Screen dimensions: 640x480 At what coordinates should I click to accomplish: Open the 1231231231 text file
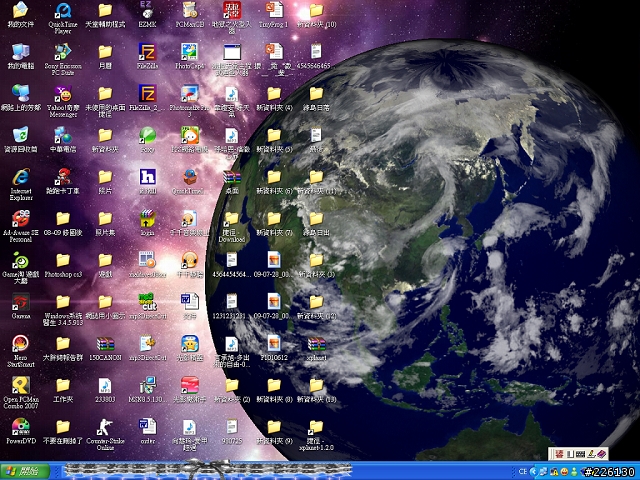[231, 305]
